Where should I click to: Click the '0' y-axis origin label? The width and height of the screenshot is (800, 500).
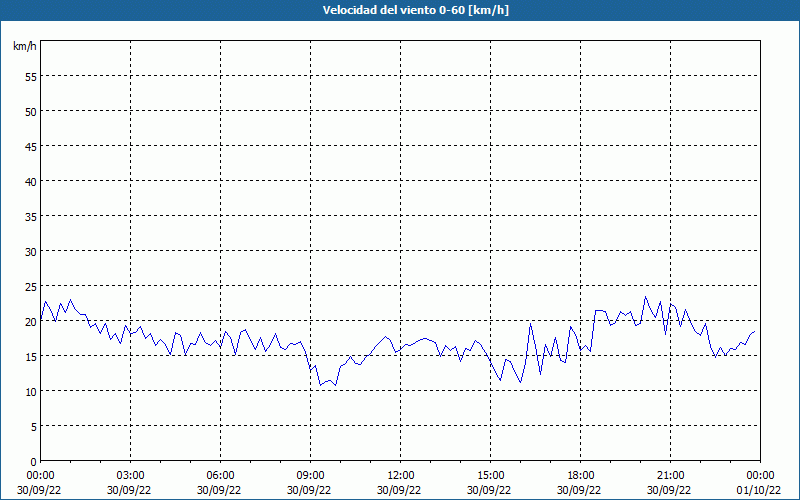(34, 462)
